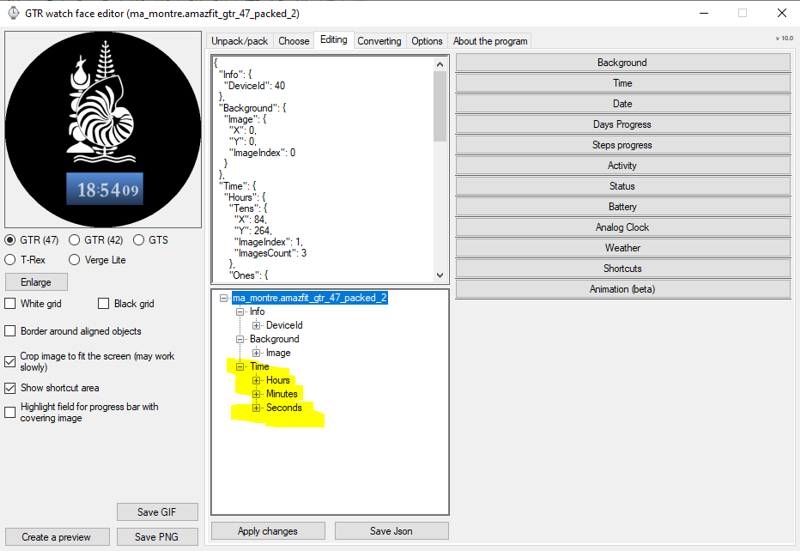
Task: Open the Analog Clock section
Action: click(622, 227)
